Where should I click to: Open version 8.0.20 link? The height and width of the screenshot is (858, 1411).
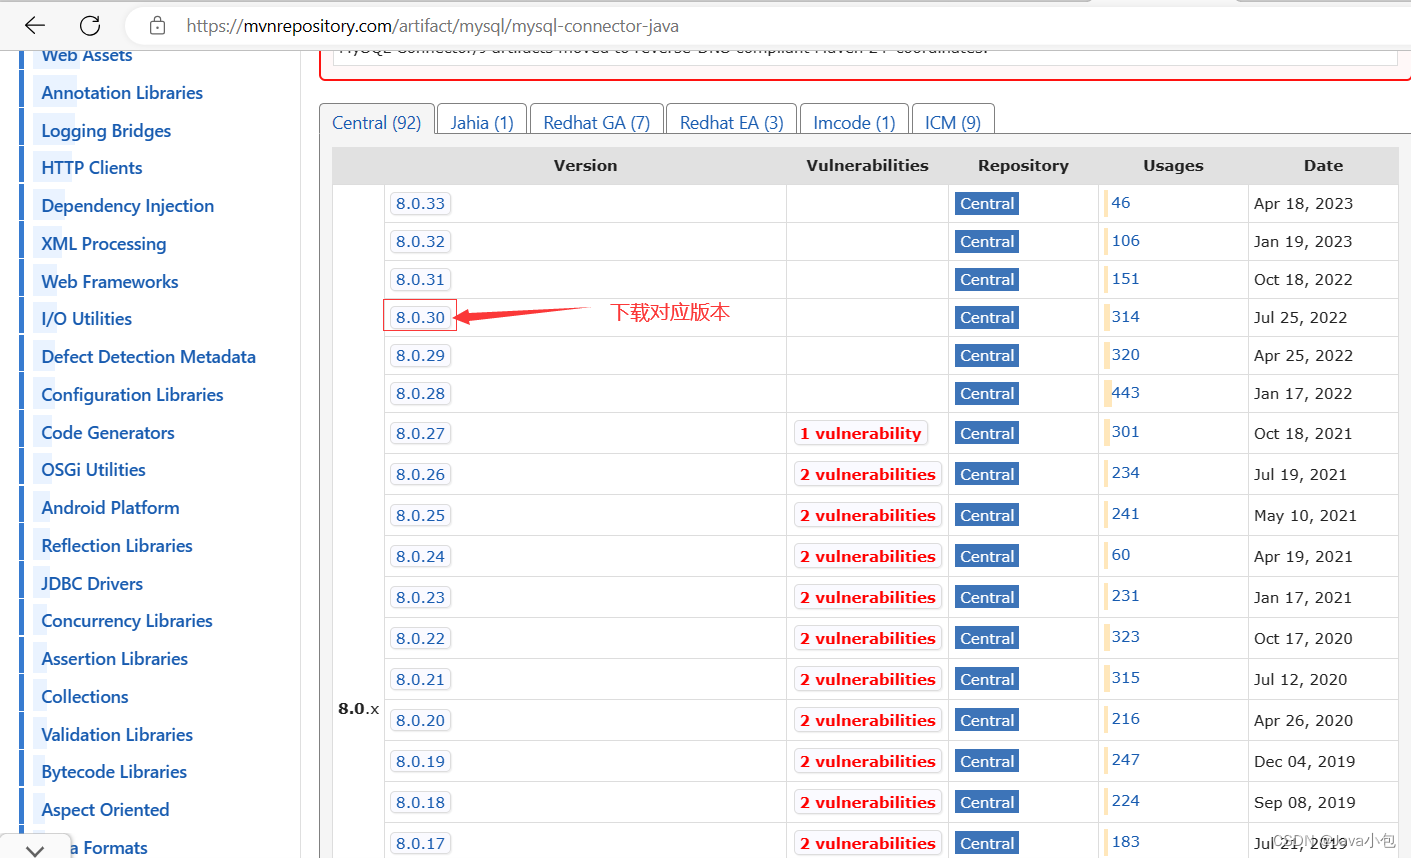[x=420, y=721]
